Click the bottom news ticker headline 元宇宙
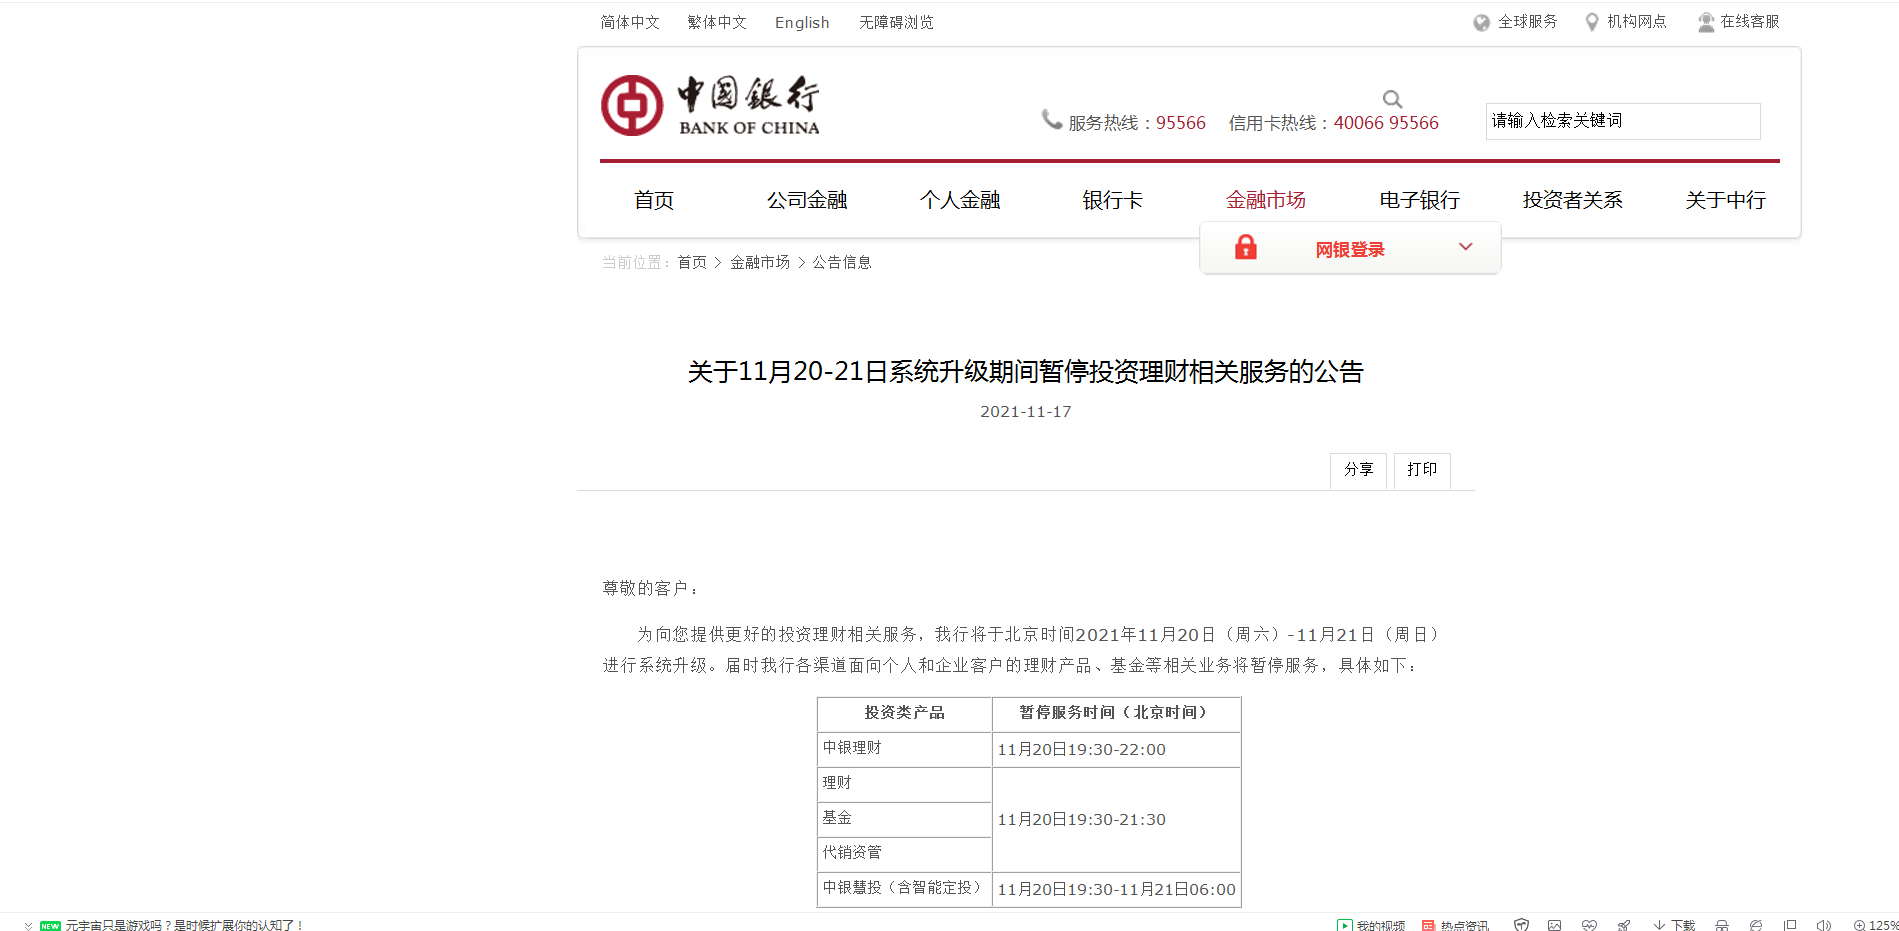This screenshot has width=1899, height=931. point(184,926)
